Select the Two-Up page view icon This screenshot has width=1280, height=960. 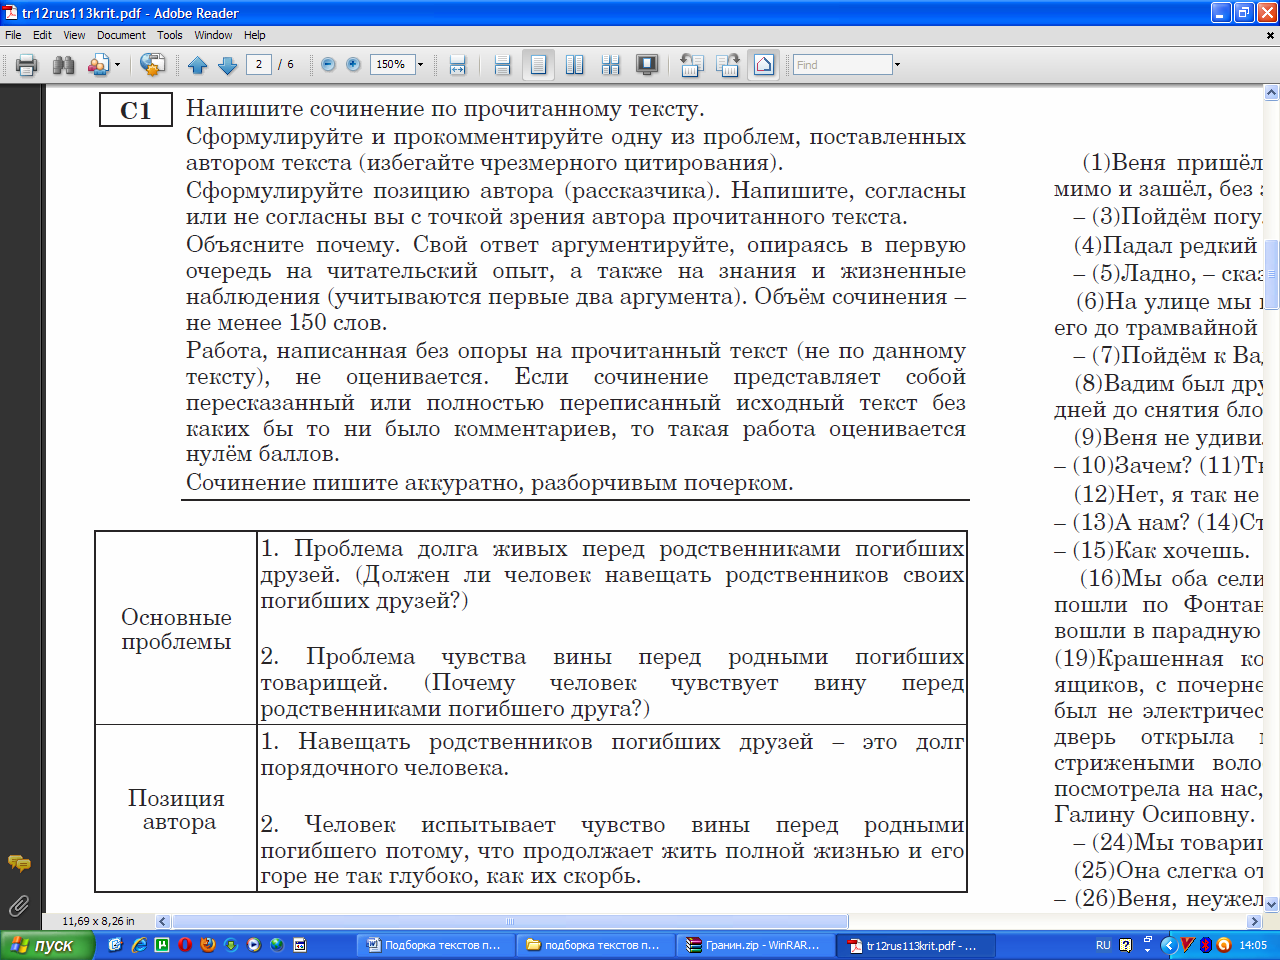[x=575, y=65]
